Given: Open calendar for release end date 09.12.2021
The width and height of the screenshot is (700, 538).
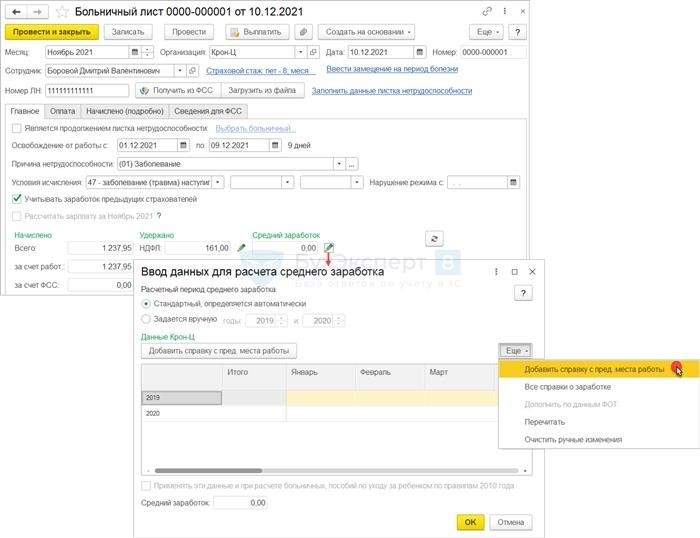Looking at the screenshot, I should point(275,146).
